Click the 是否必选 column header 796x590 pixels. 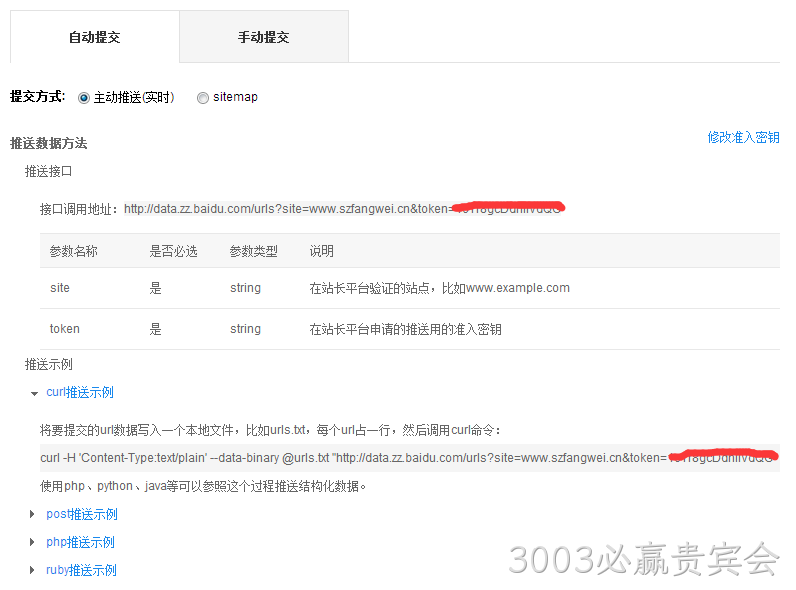[173, 251]
